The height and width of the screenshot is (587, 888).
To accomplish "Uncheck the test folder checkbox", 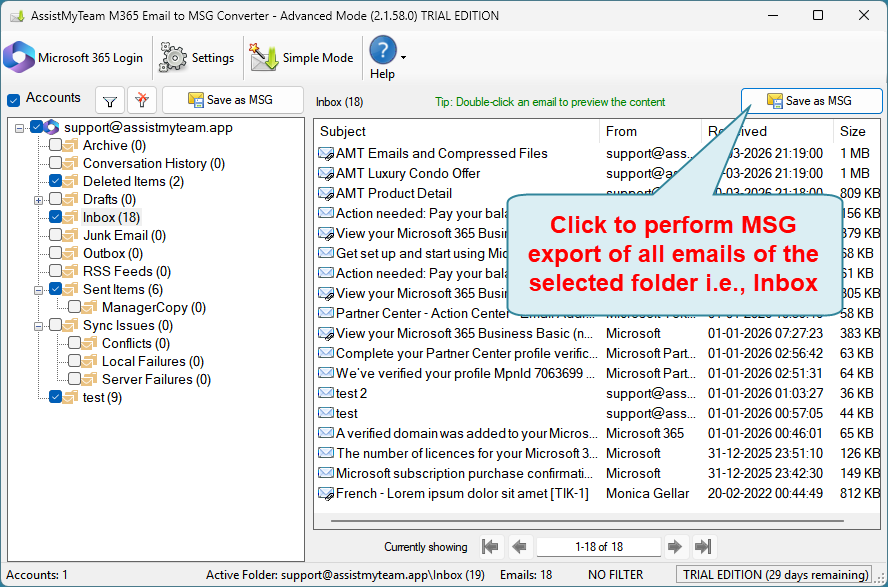I will [x=56, y=397].
